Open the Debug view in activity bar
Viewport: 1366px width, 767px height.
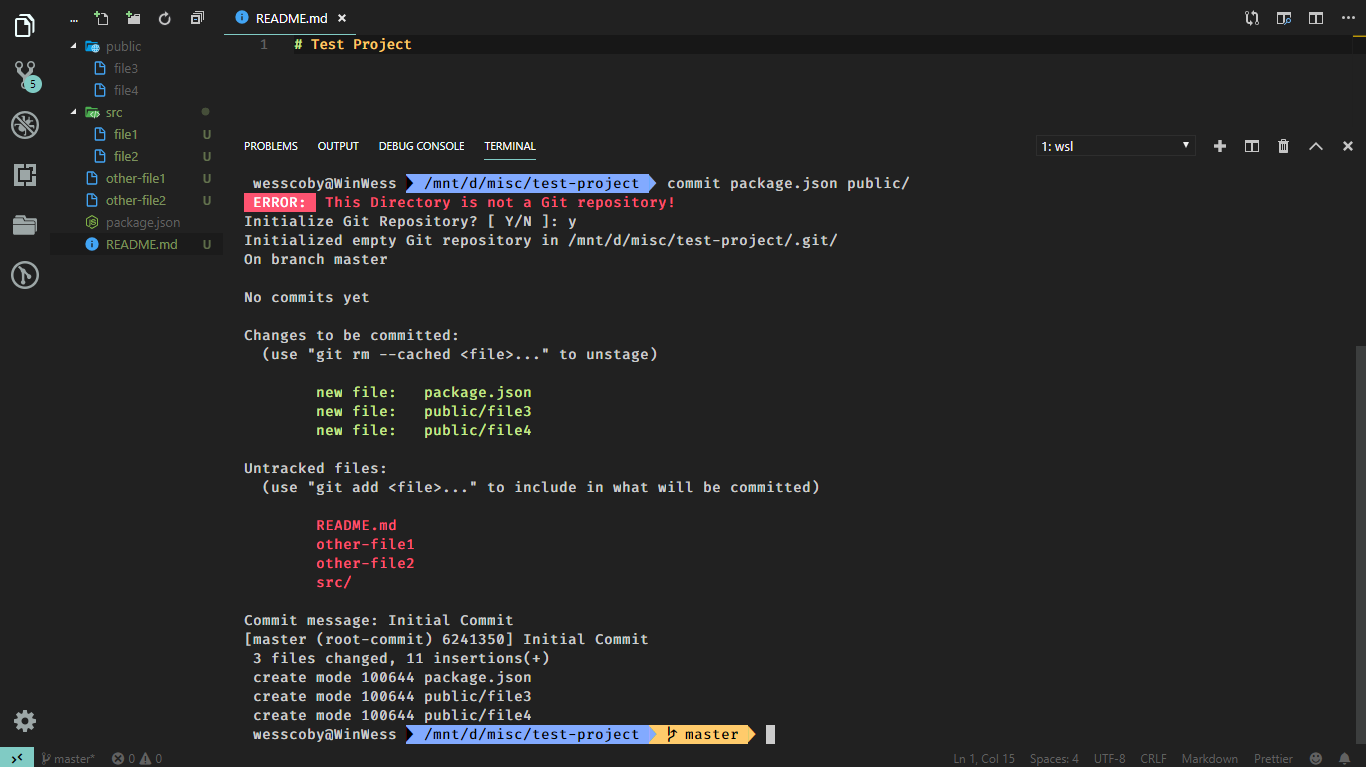click(x=25, y=125)
